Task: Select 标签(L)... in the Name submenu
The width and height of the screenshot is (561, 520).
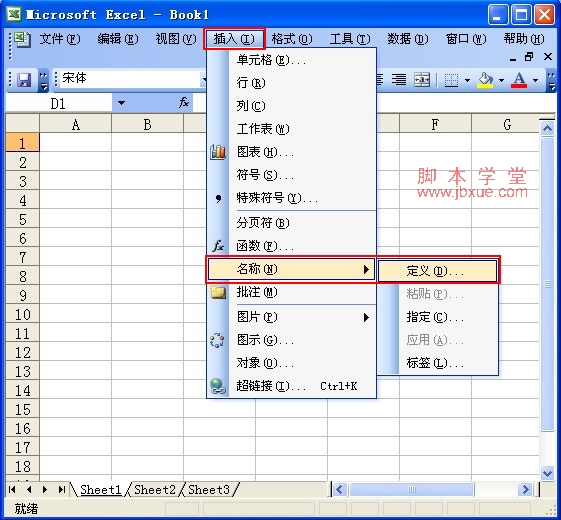Action: coord(438,363)
